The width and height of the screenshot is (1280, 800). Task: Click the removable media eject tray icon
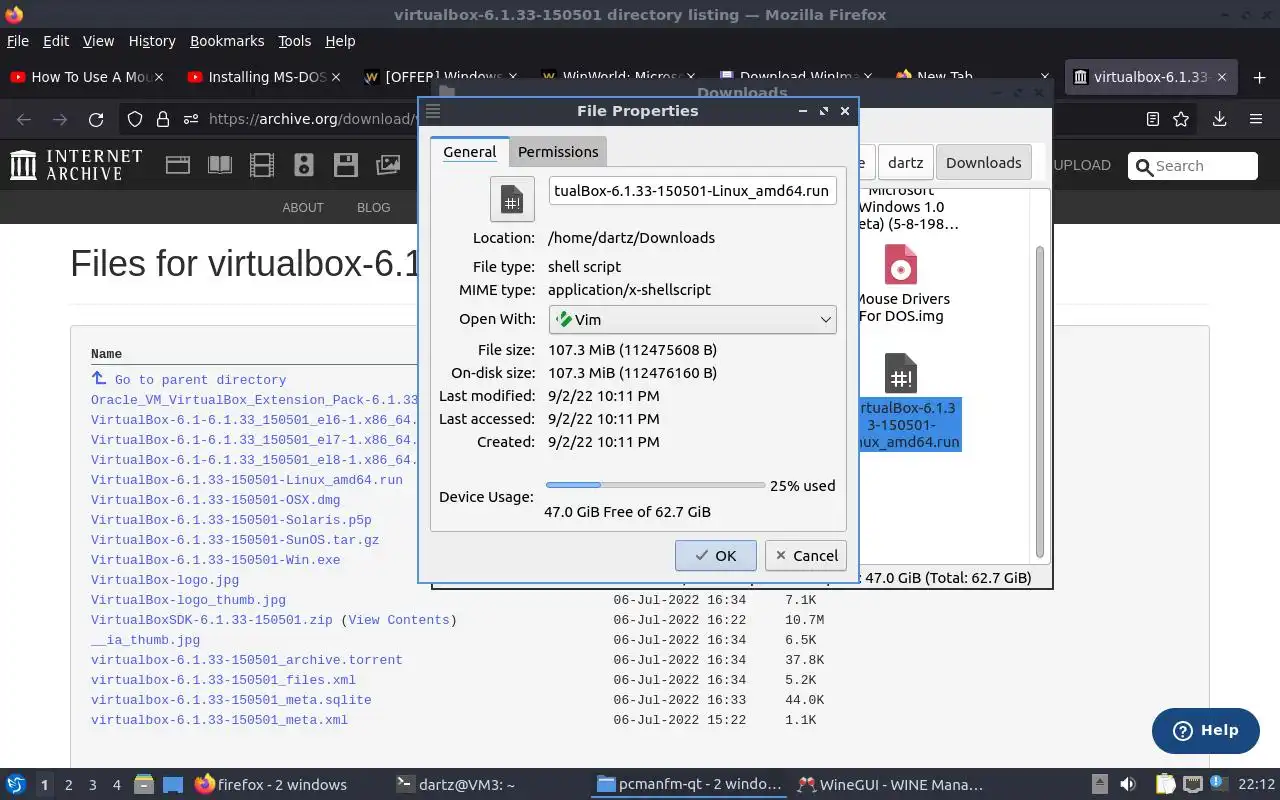(x=1099, y=785)
